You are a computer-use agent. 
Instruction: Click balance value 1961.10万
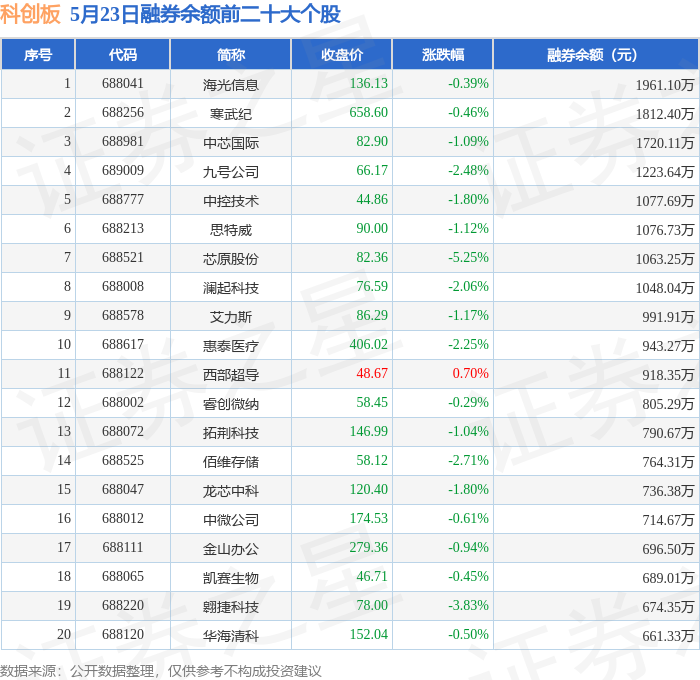click(x=665, y=84)
